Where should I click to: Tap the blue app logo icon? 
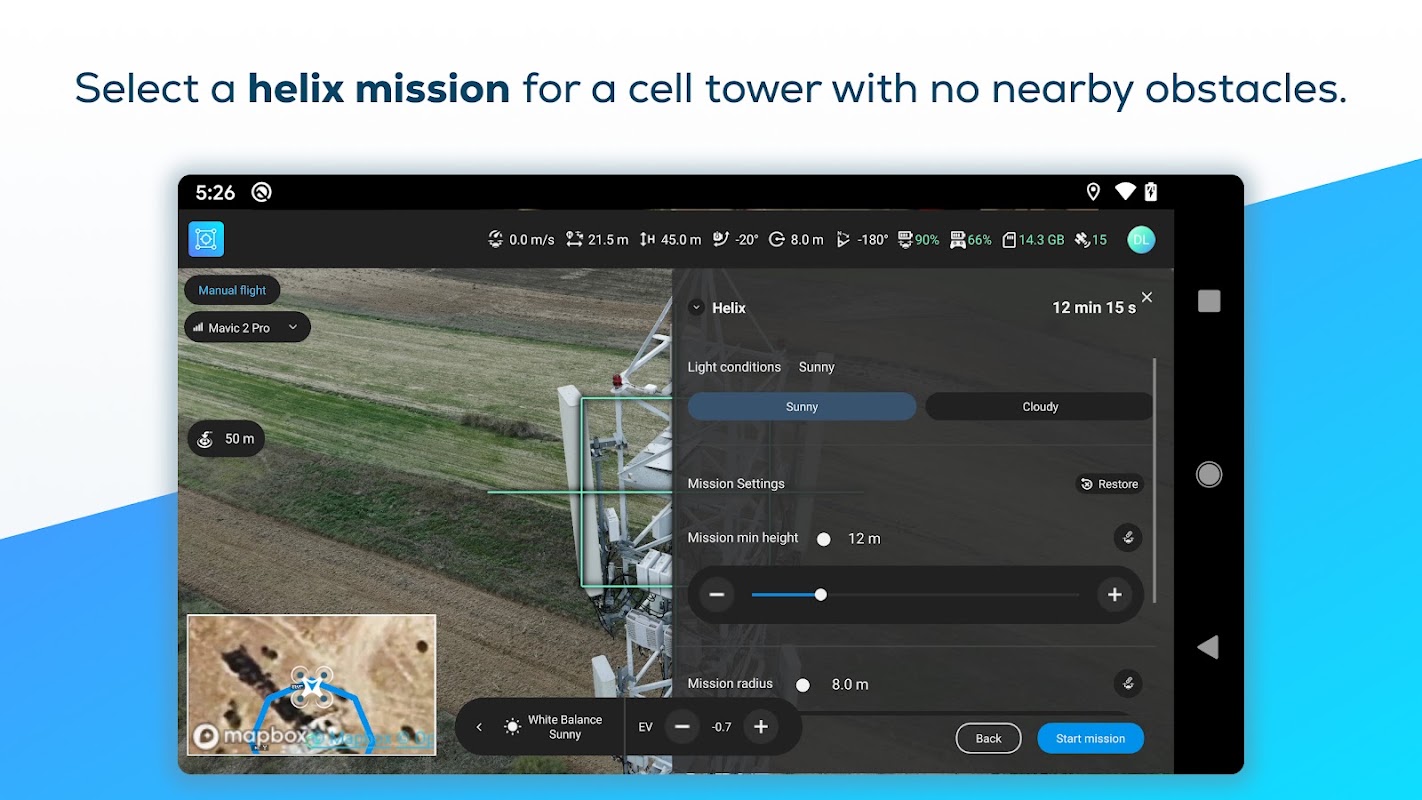coord(206,239)
